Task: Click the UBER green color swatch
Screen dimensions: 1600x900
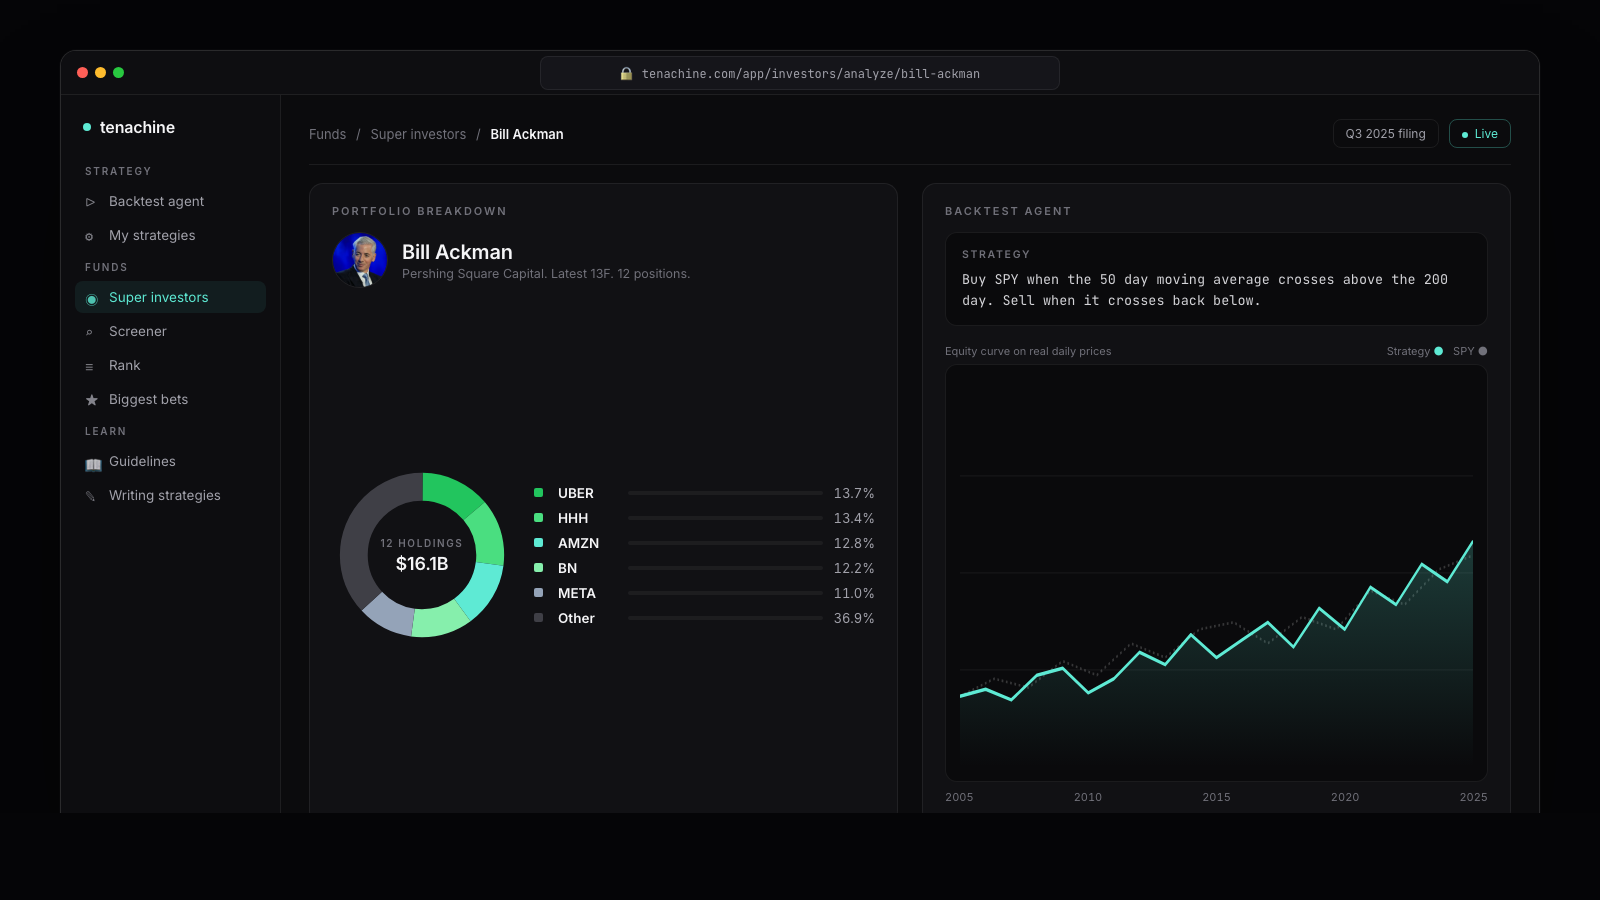Action: [x=538, y=493]
